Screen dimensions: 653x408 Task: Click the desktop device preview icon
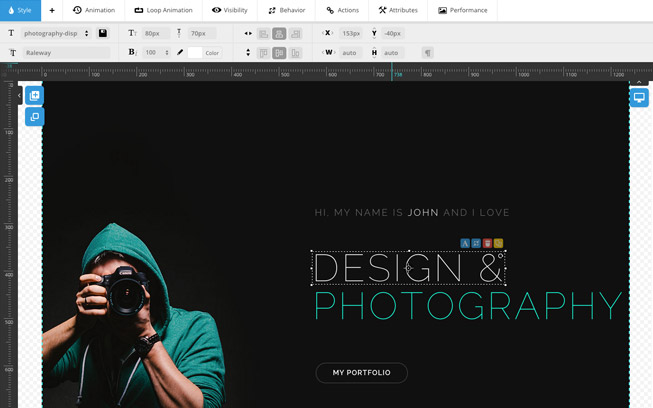pyautogui.click(x=640, y=98)
